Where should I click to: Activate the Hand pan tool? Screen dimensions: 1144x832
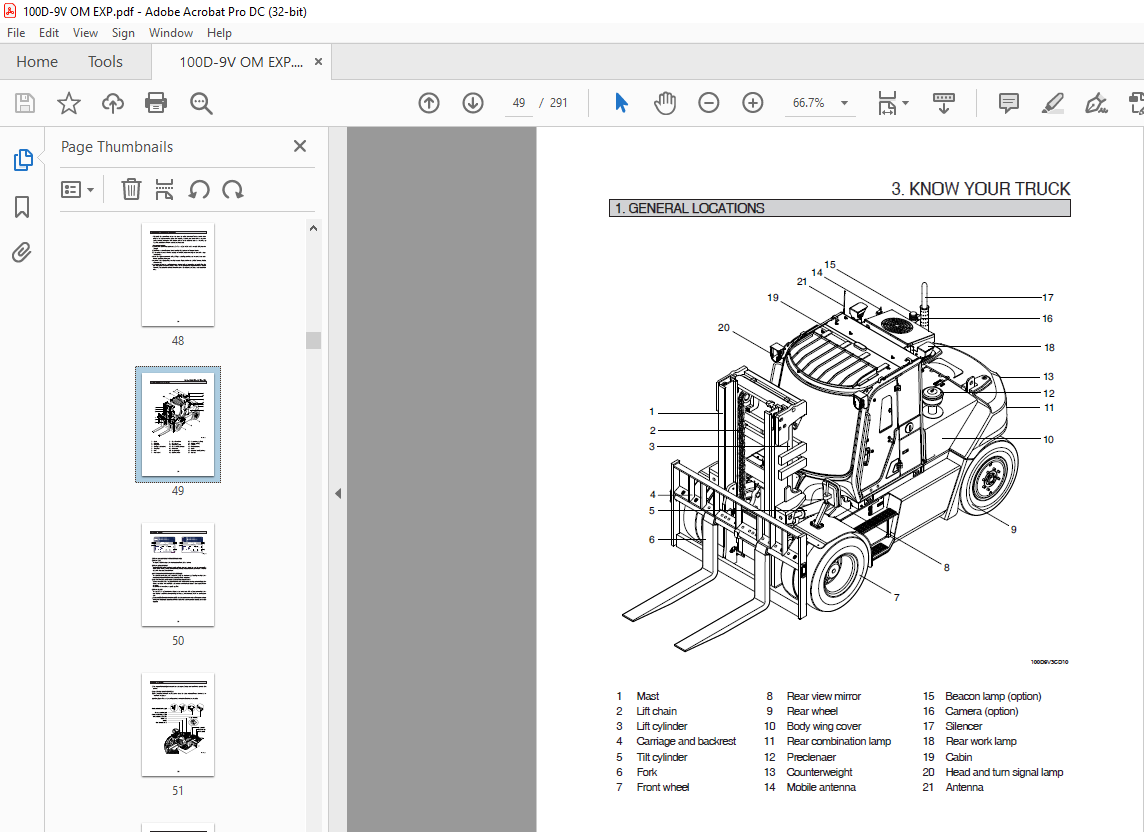(x=665, y=103)
